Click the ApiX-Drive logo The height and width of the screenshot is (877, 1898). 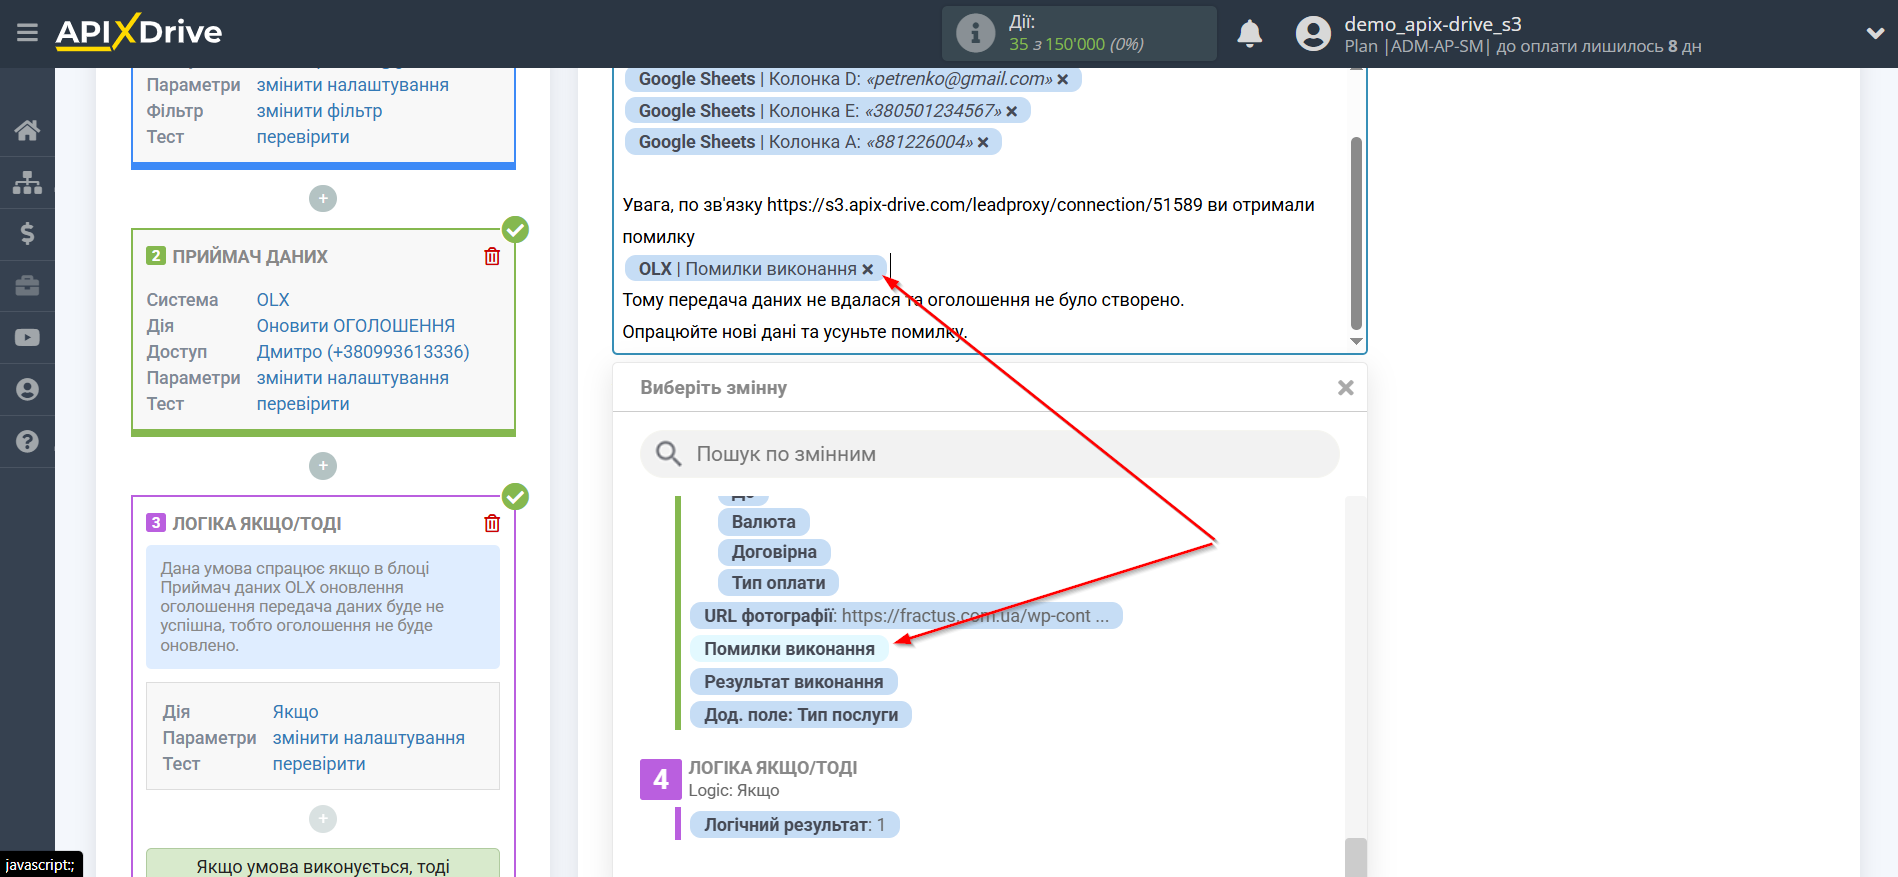click(x=138, y=32)
